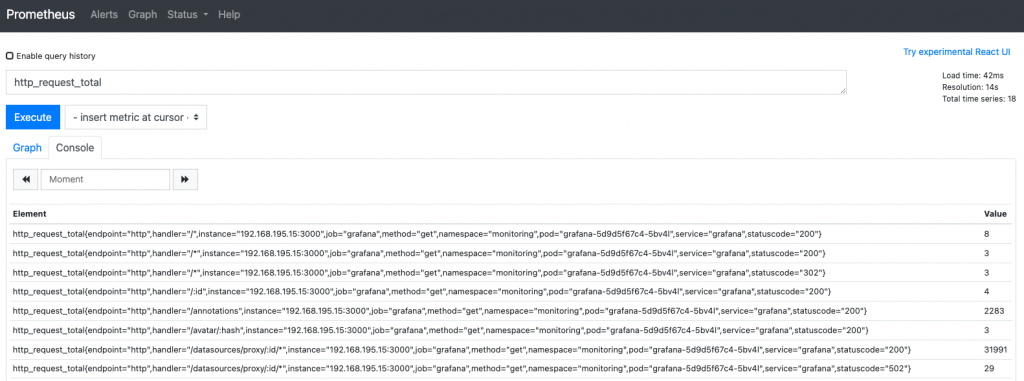Viewport: 1024px width, 381px height.
Task: Select the handler="/annotations" row
Action: click(x=511, y=310)
